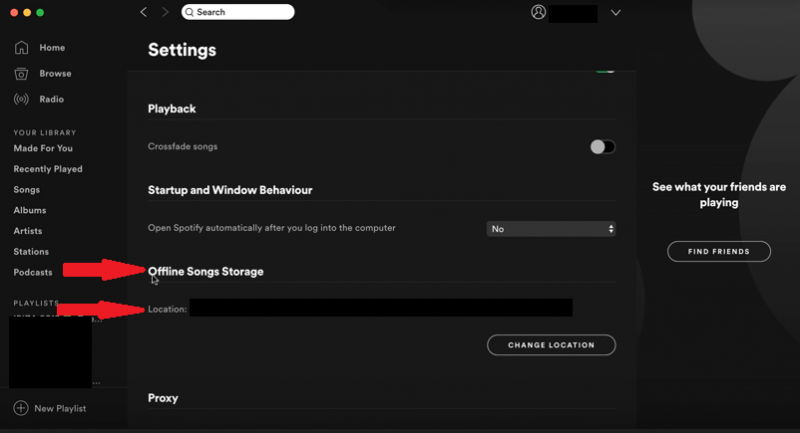The width and height of the screenshot is (800, 433).
Task: Click the green macOS zoom button
Action: [x=40, y=13]
